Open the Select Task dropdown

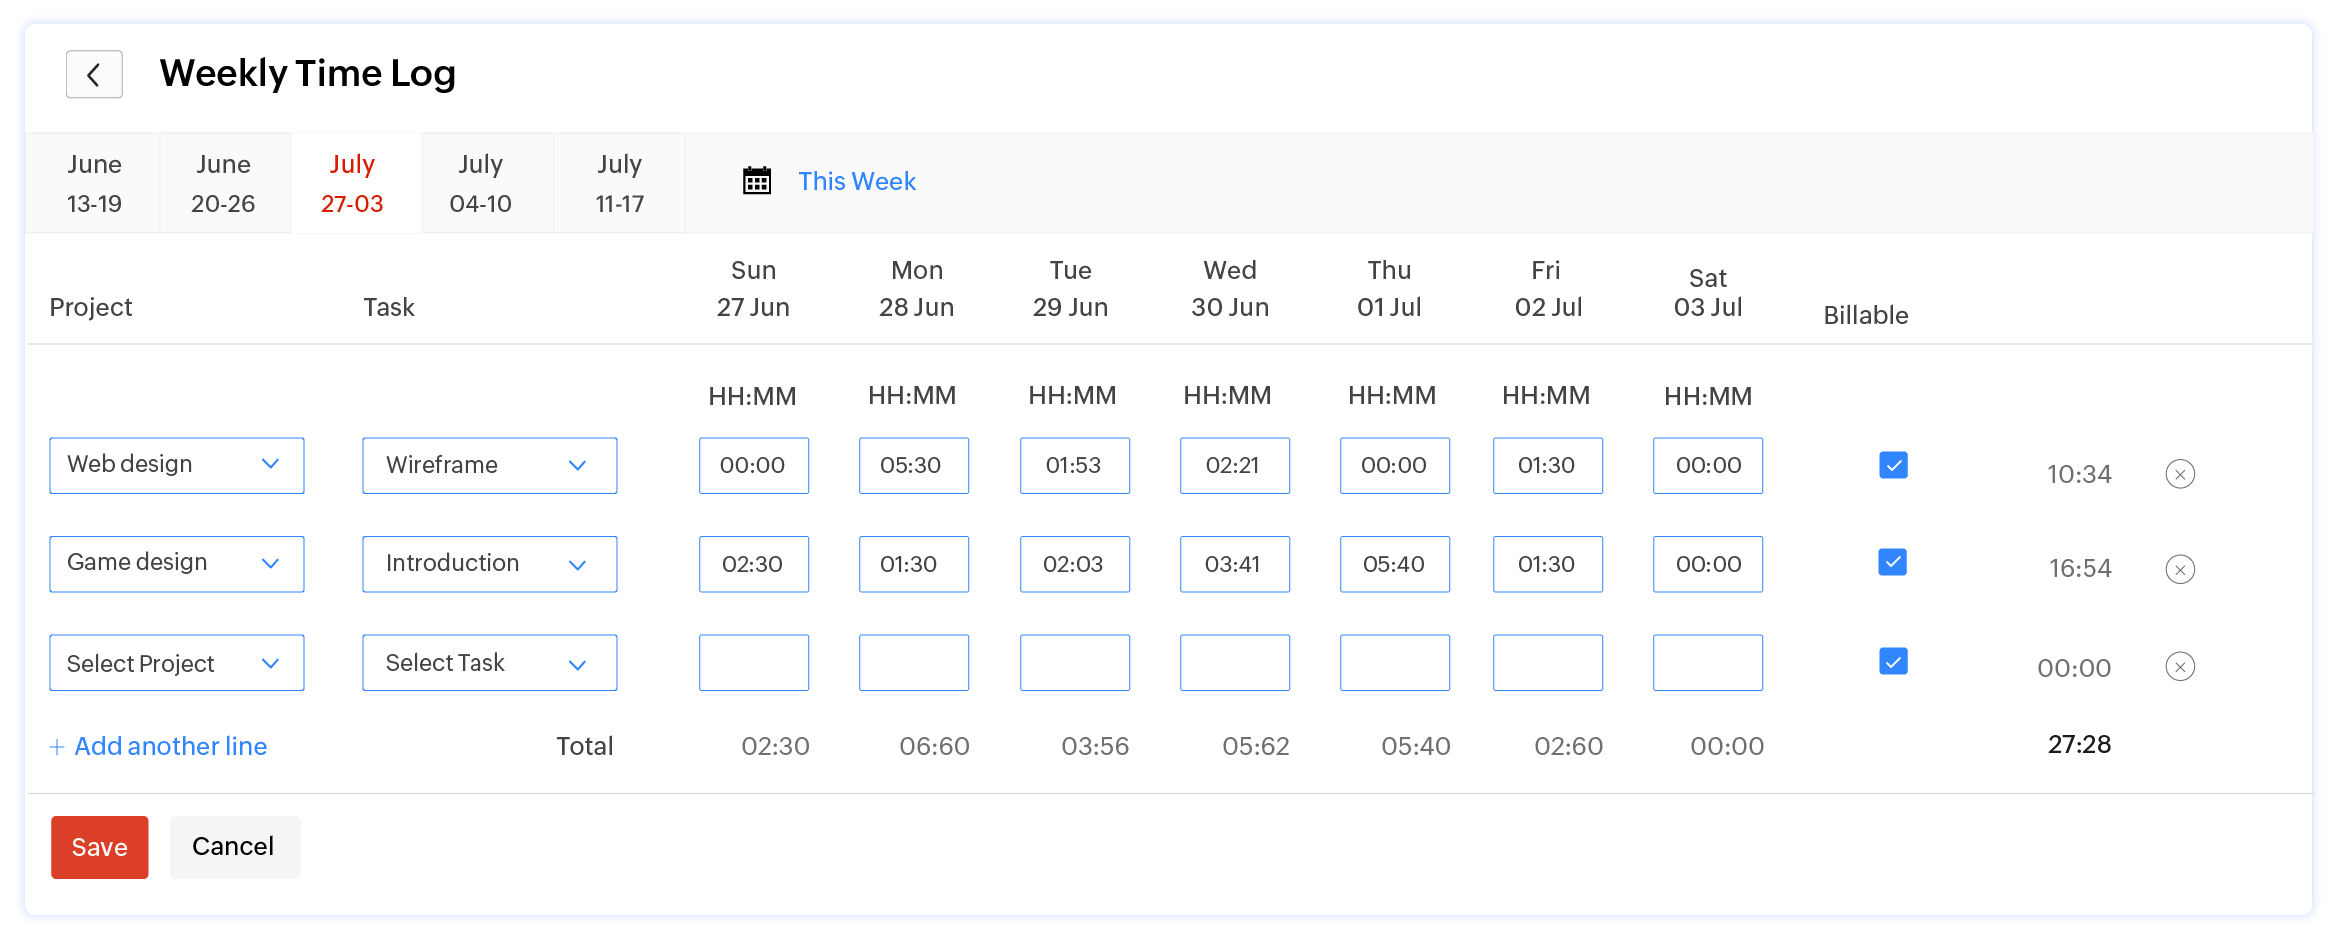(x=490, y=663)
